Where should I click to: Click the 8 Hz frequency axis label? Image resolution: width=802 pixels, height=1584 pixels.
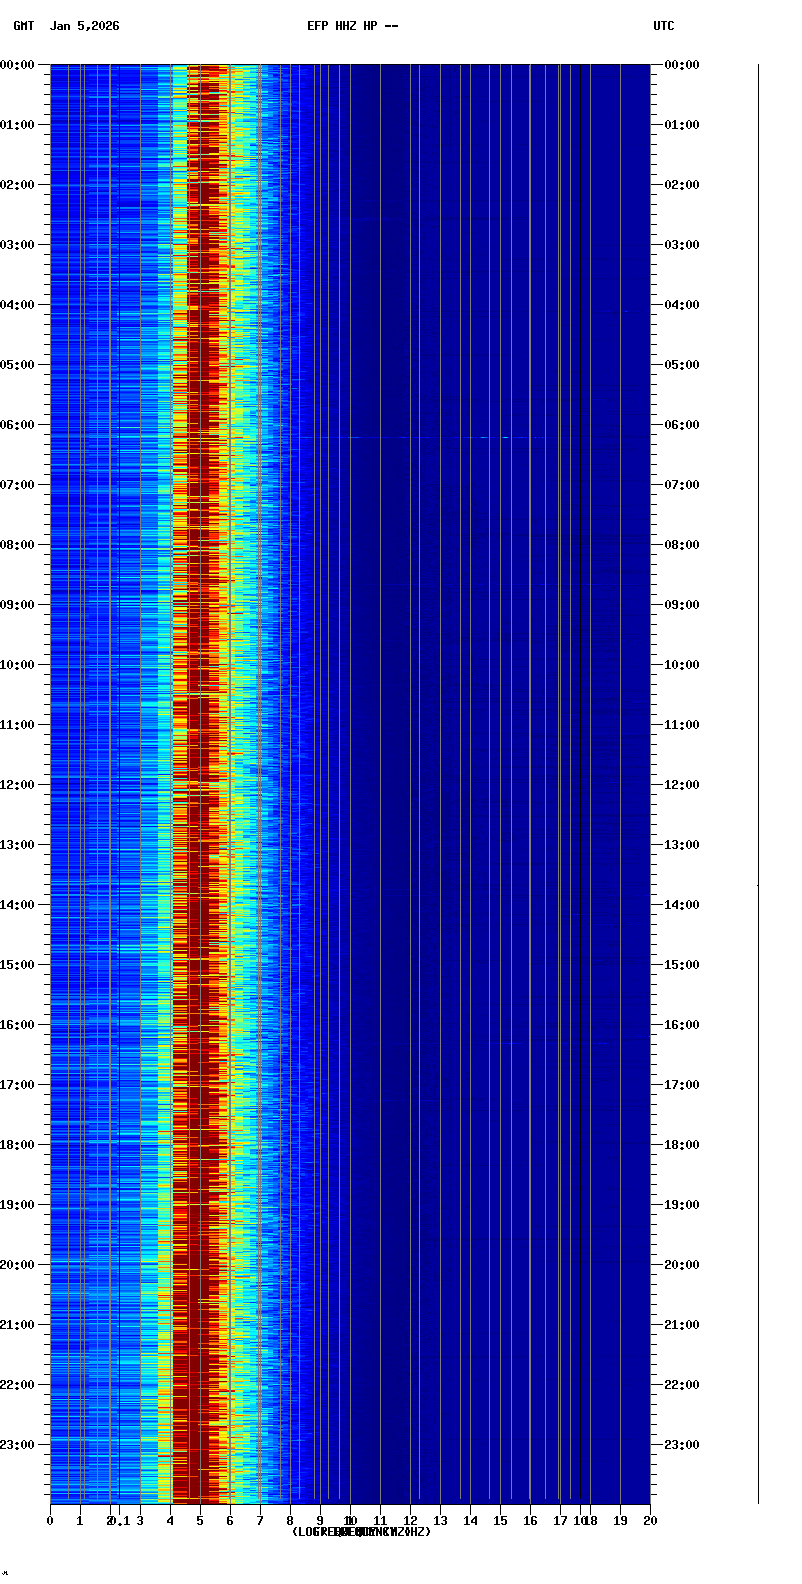[x=290, y=1521]
